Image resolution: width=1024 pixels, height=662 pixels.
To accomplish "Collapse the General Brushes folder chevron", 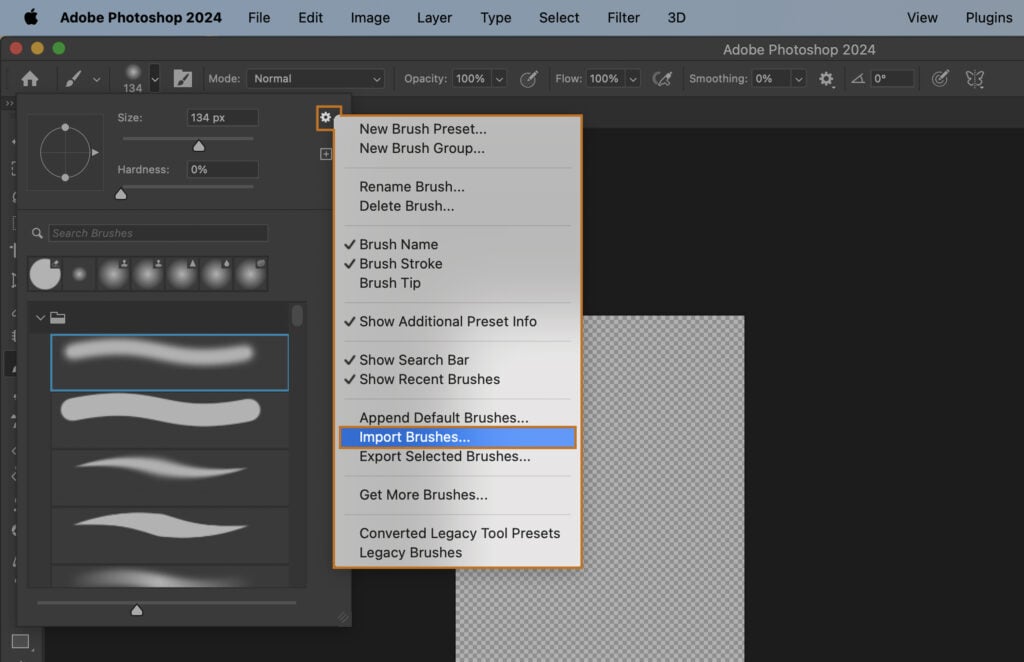I will click(x=38, y=317).
